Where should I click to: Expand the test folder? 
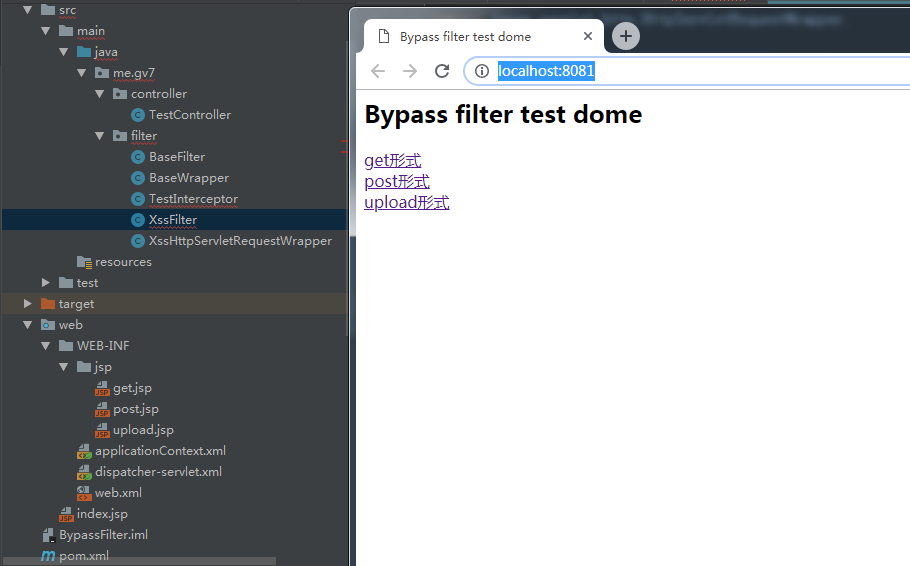click(x=46, y=283)
